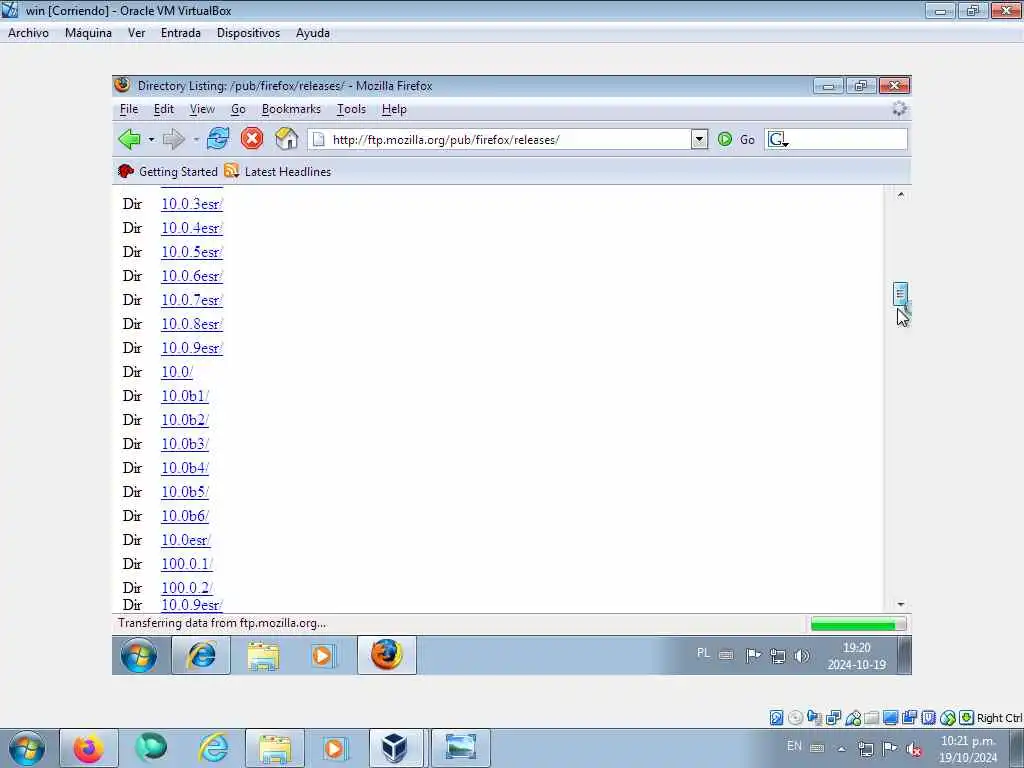Open the Forward button history dropdown arrow
The image size is (1024, 768).
[x=196, y=139]
